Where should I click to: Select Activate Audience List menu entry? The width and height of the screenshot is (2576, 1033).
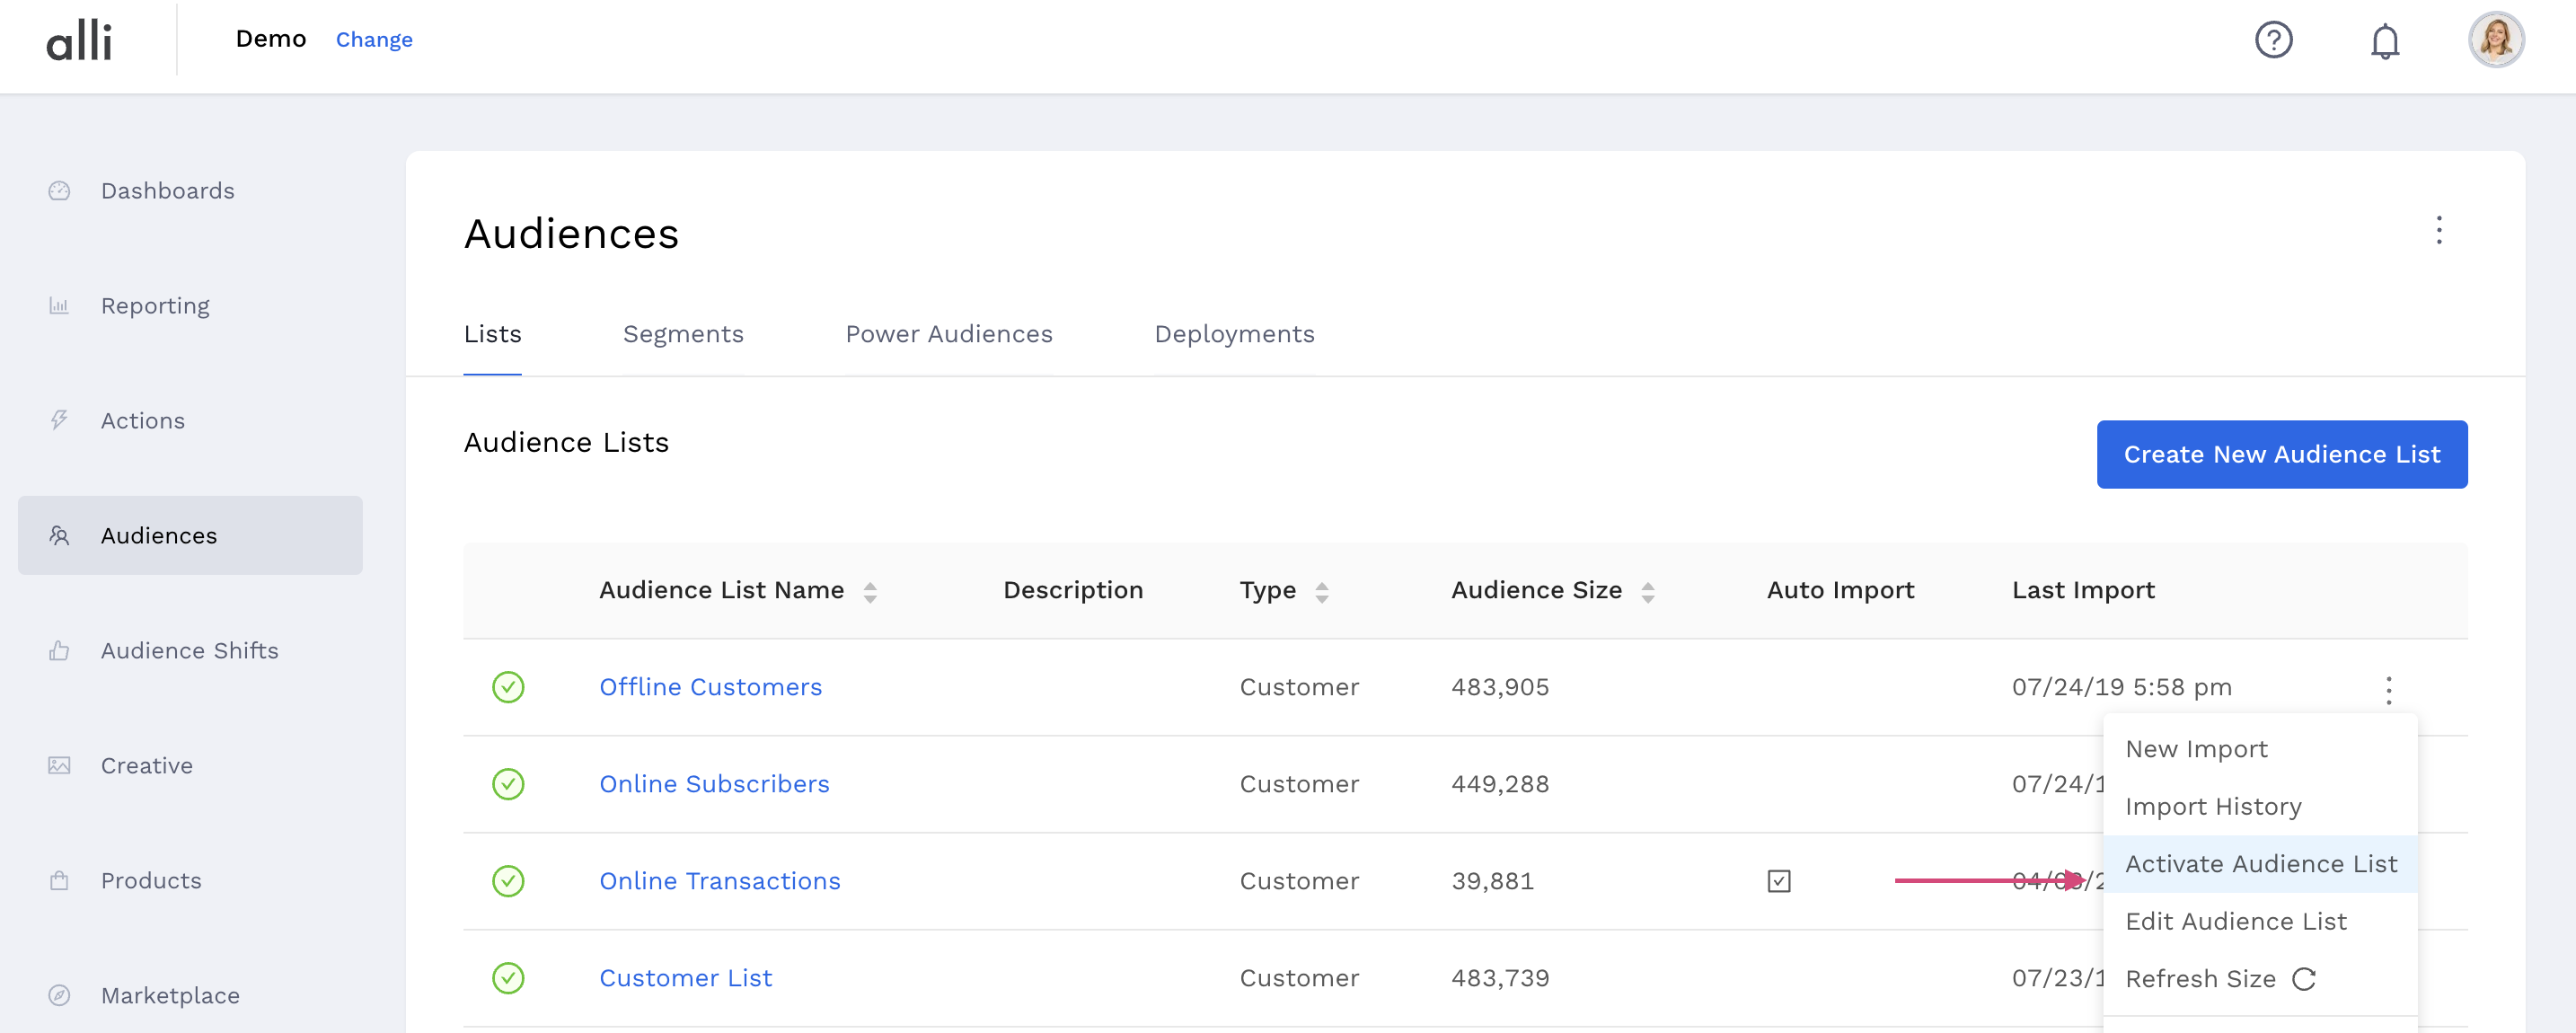(x=2260, y=864)
